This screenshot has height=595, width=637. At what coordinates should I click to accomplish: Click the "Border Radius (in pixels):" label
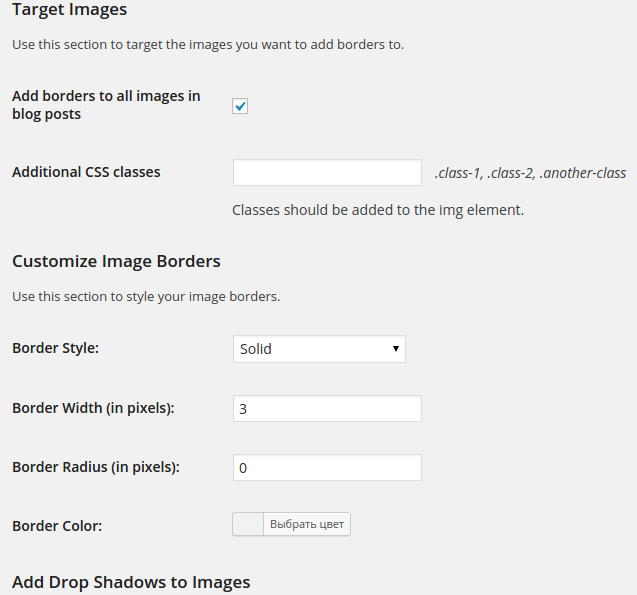pyautogui.click(x=96, y=467)
